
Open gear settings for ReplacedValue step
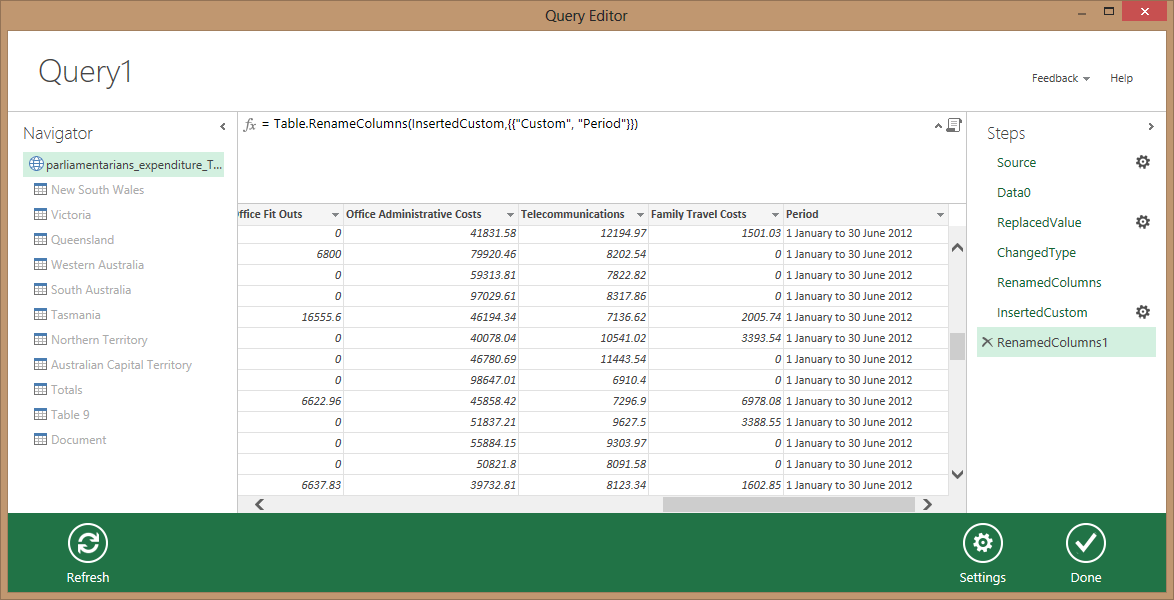(1143, 222)
